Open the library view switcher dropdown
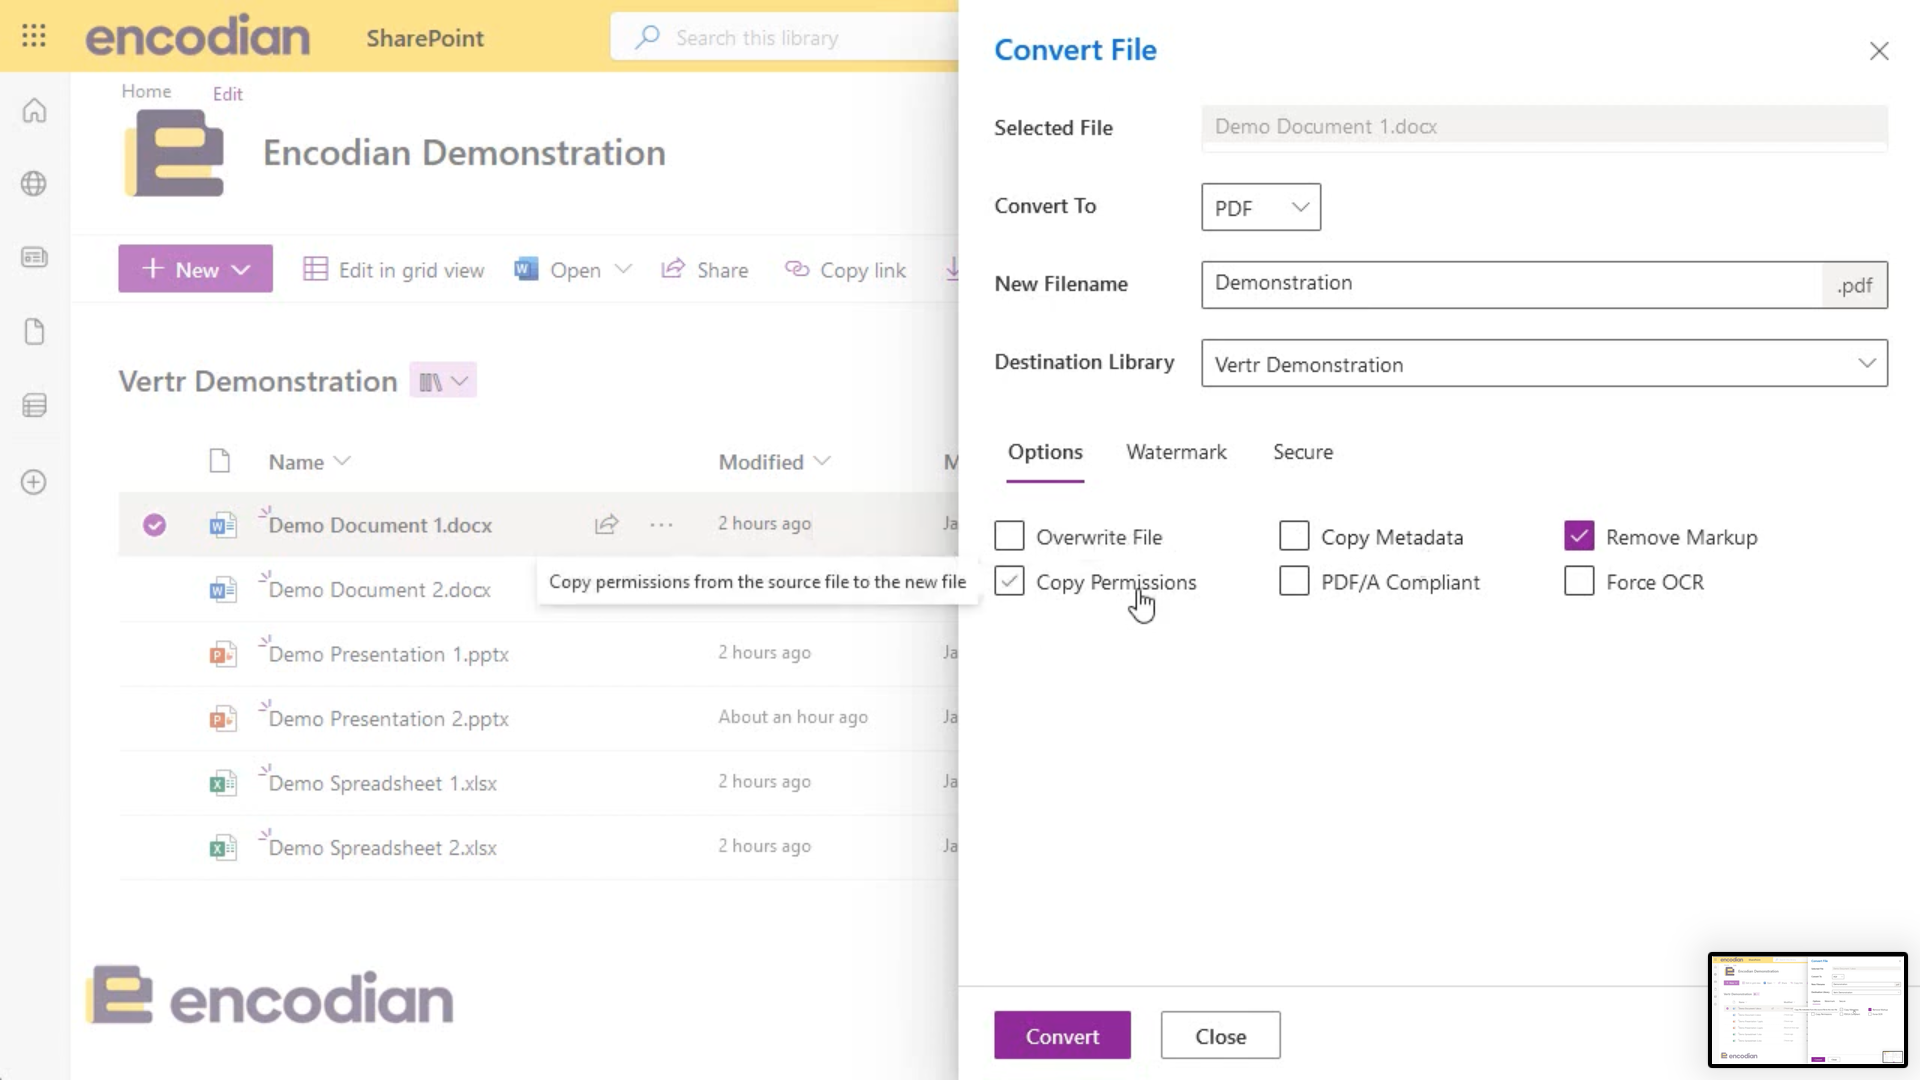This screenshot has height=1080, width=1920. pyautogui.click(x=443, y=381)
